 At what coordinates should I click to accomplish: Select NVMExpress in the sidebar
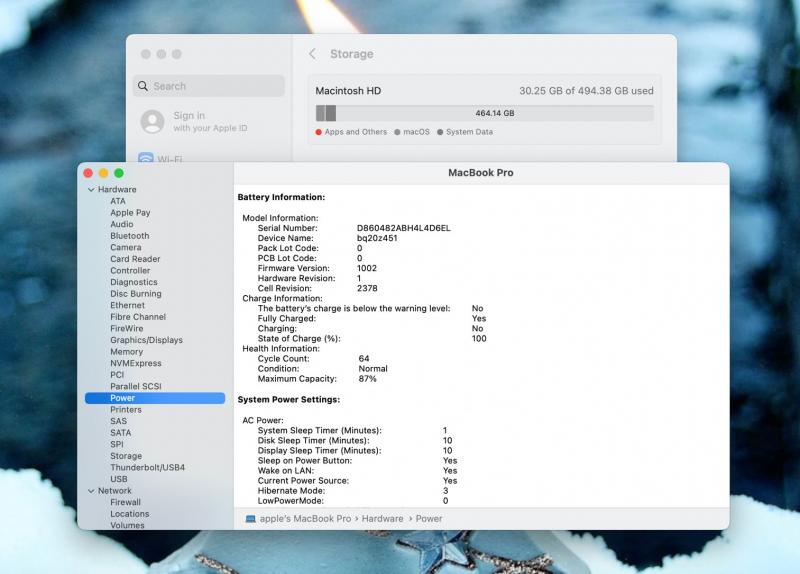[x=136, y=363]
